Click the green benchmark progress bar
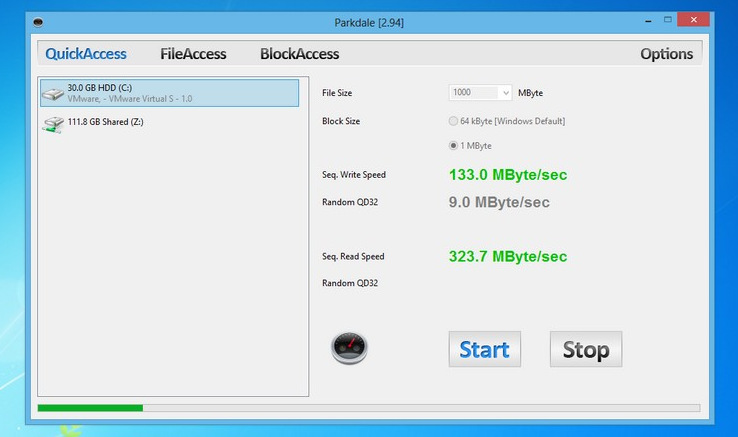The height and width of the screenshot is (437, 738). [x=90, y=408]
